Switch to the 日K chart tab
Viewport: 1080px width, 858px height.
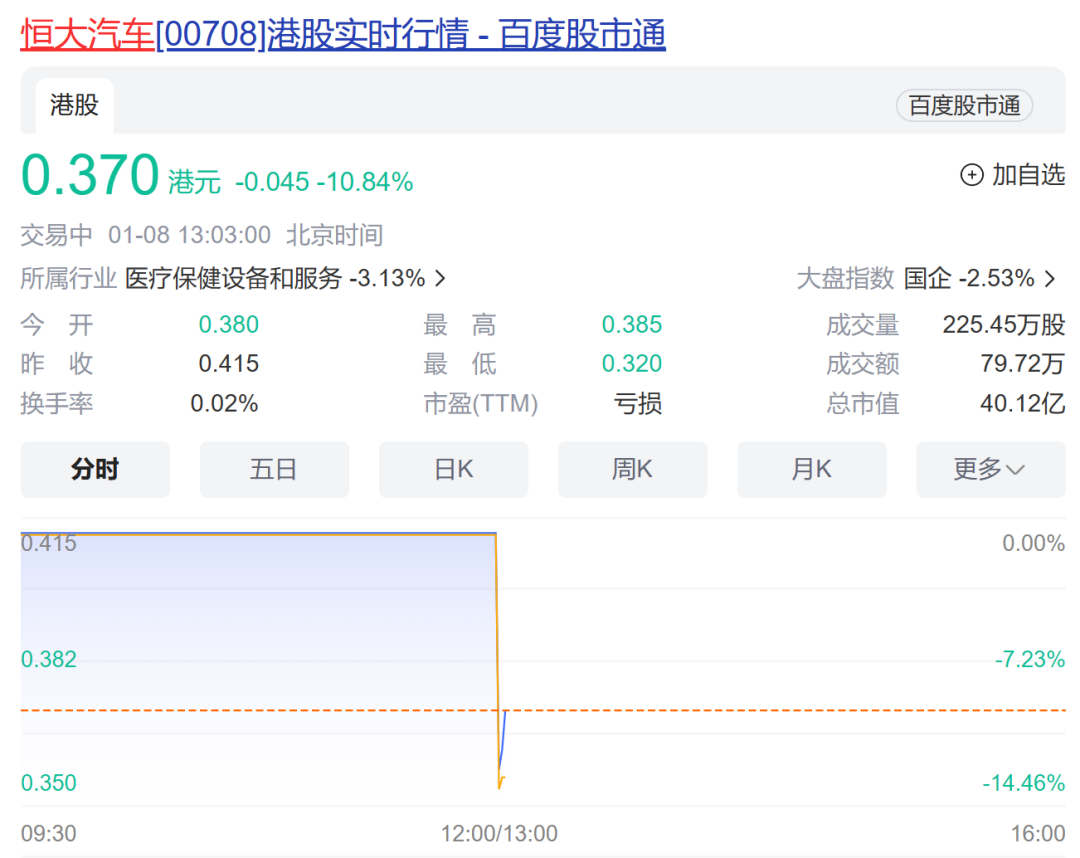[453, 470]
